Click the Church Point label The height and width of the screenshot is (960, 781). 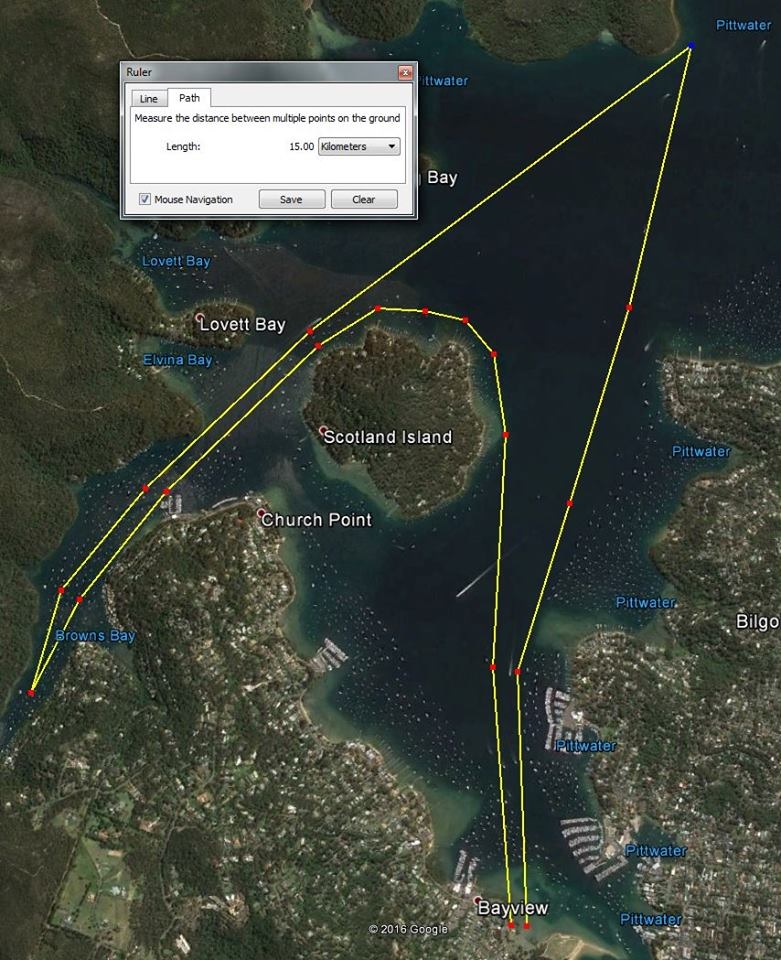click(316, 520)
